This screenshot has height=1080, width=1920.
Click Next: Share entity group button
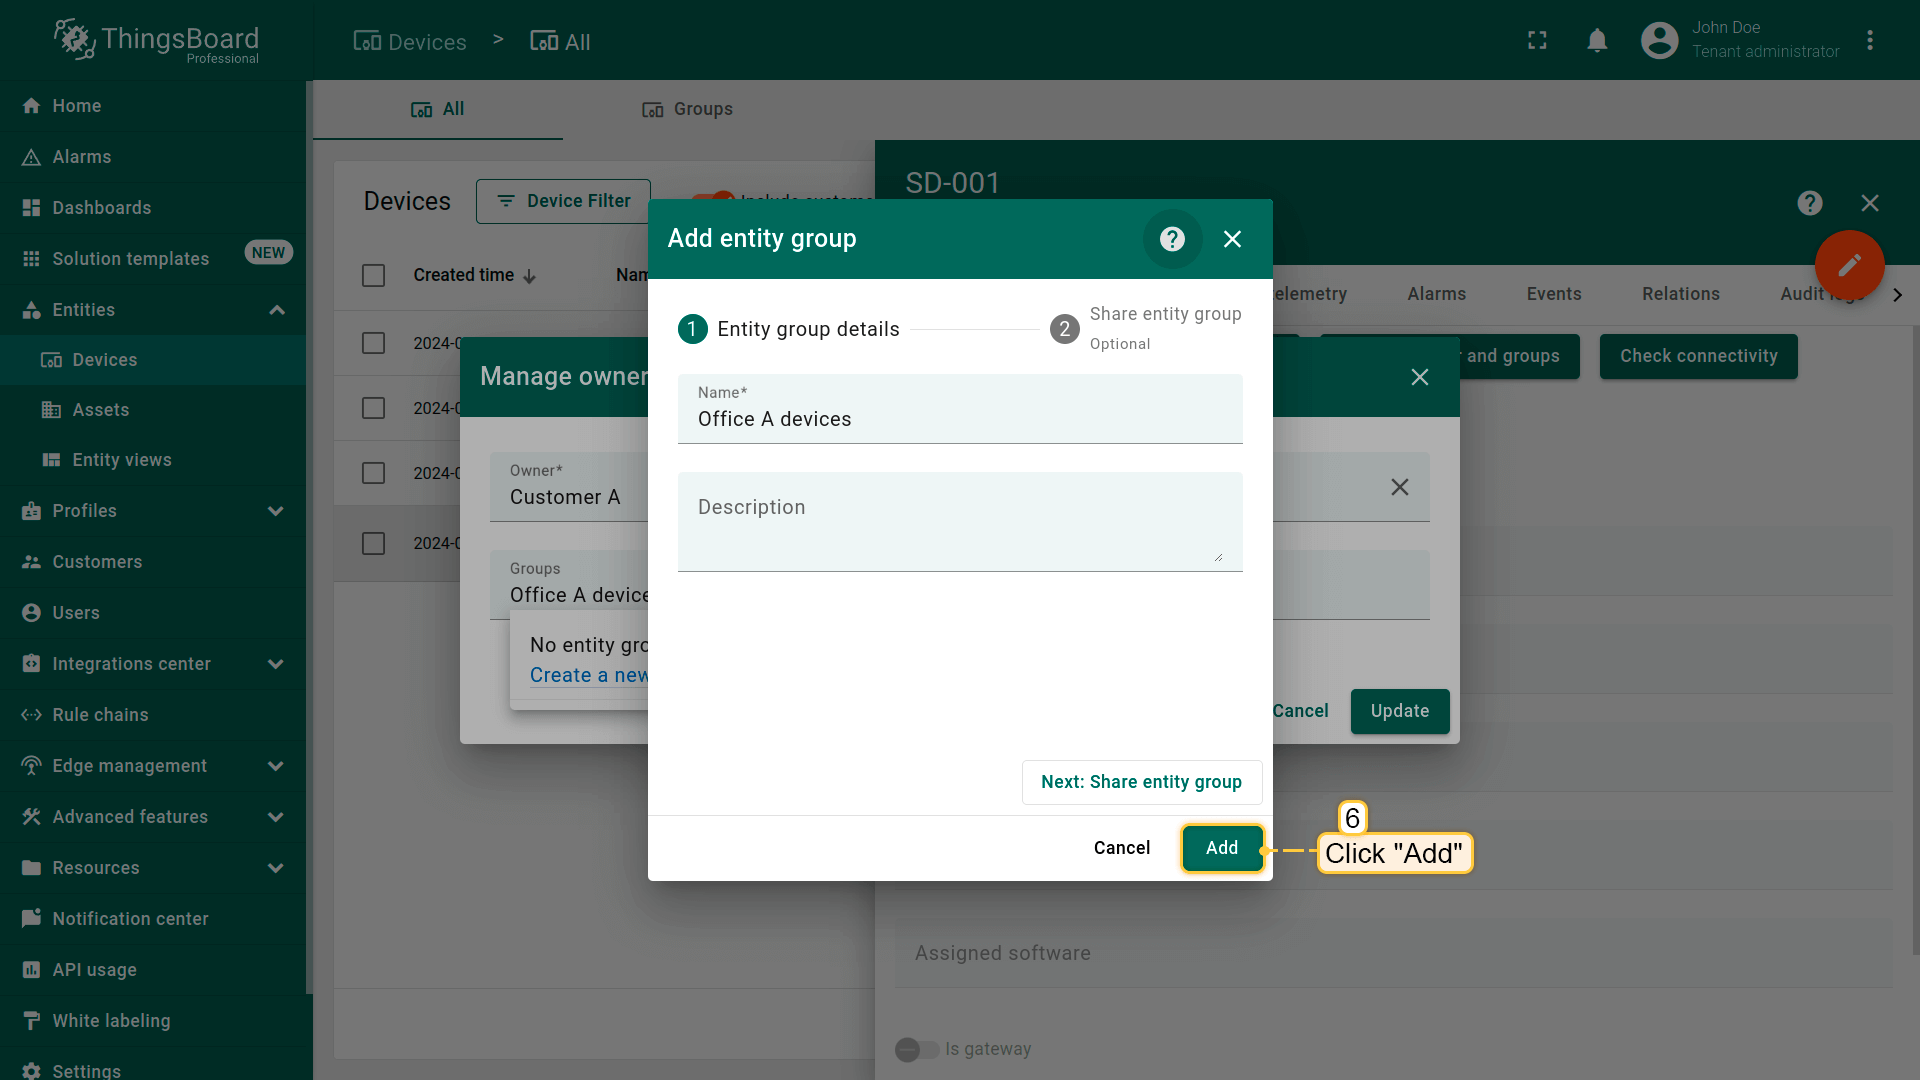[x=1141, y=782]
